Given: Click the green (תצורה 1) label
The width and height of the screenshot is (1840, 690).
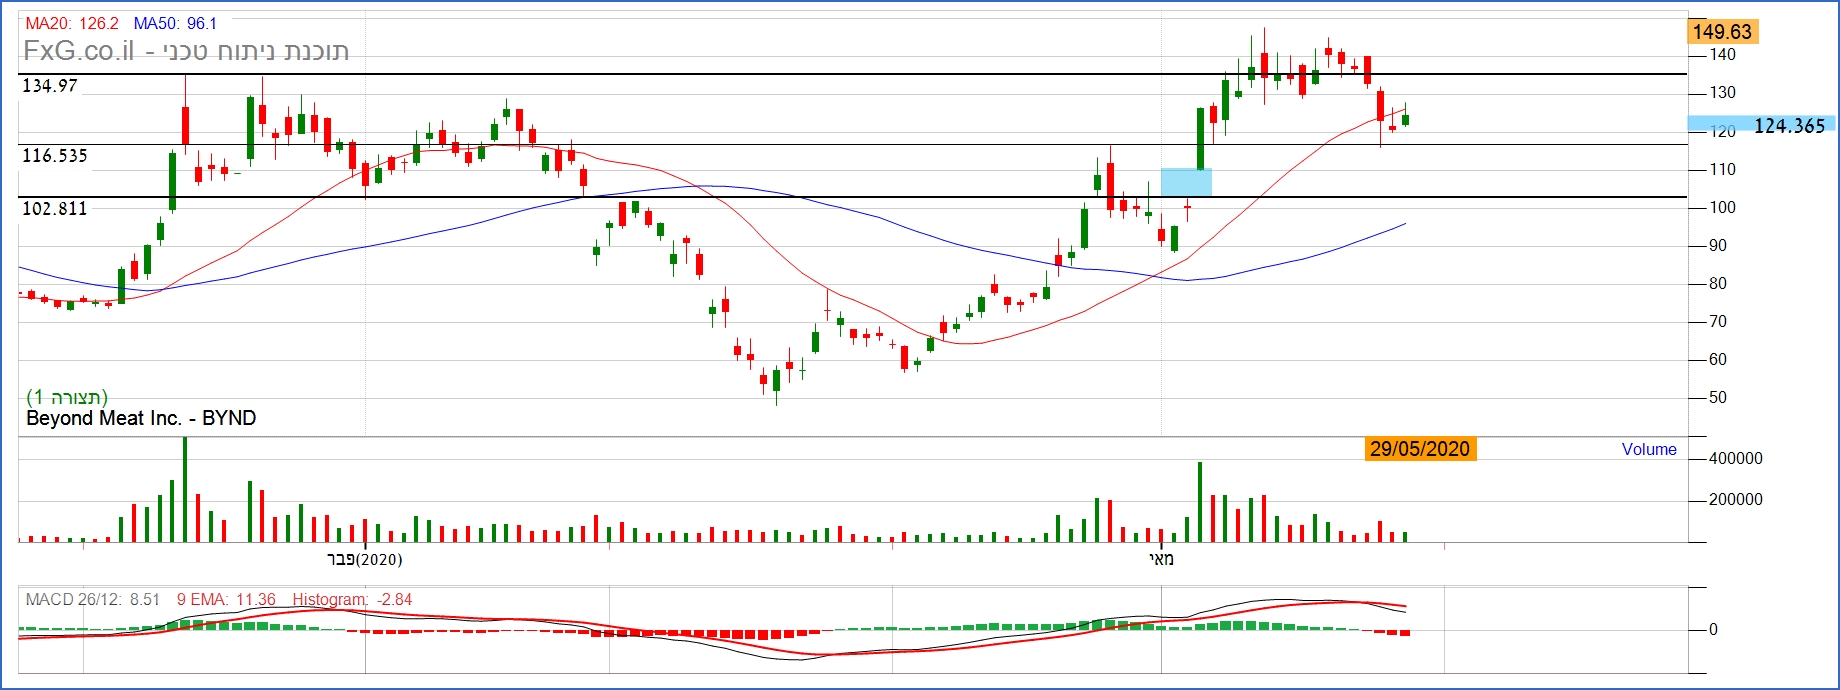Looking at the screenshot, I should [x=67, y=397].
